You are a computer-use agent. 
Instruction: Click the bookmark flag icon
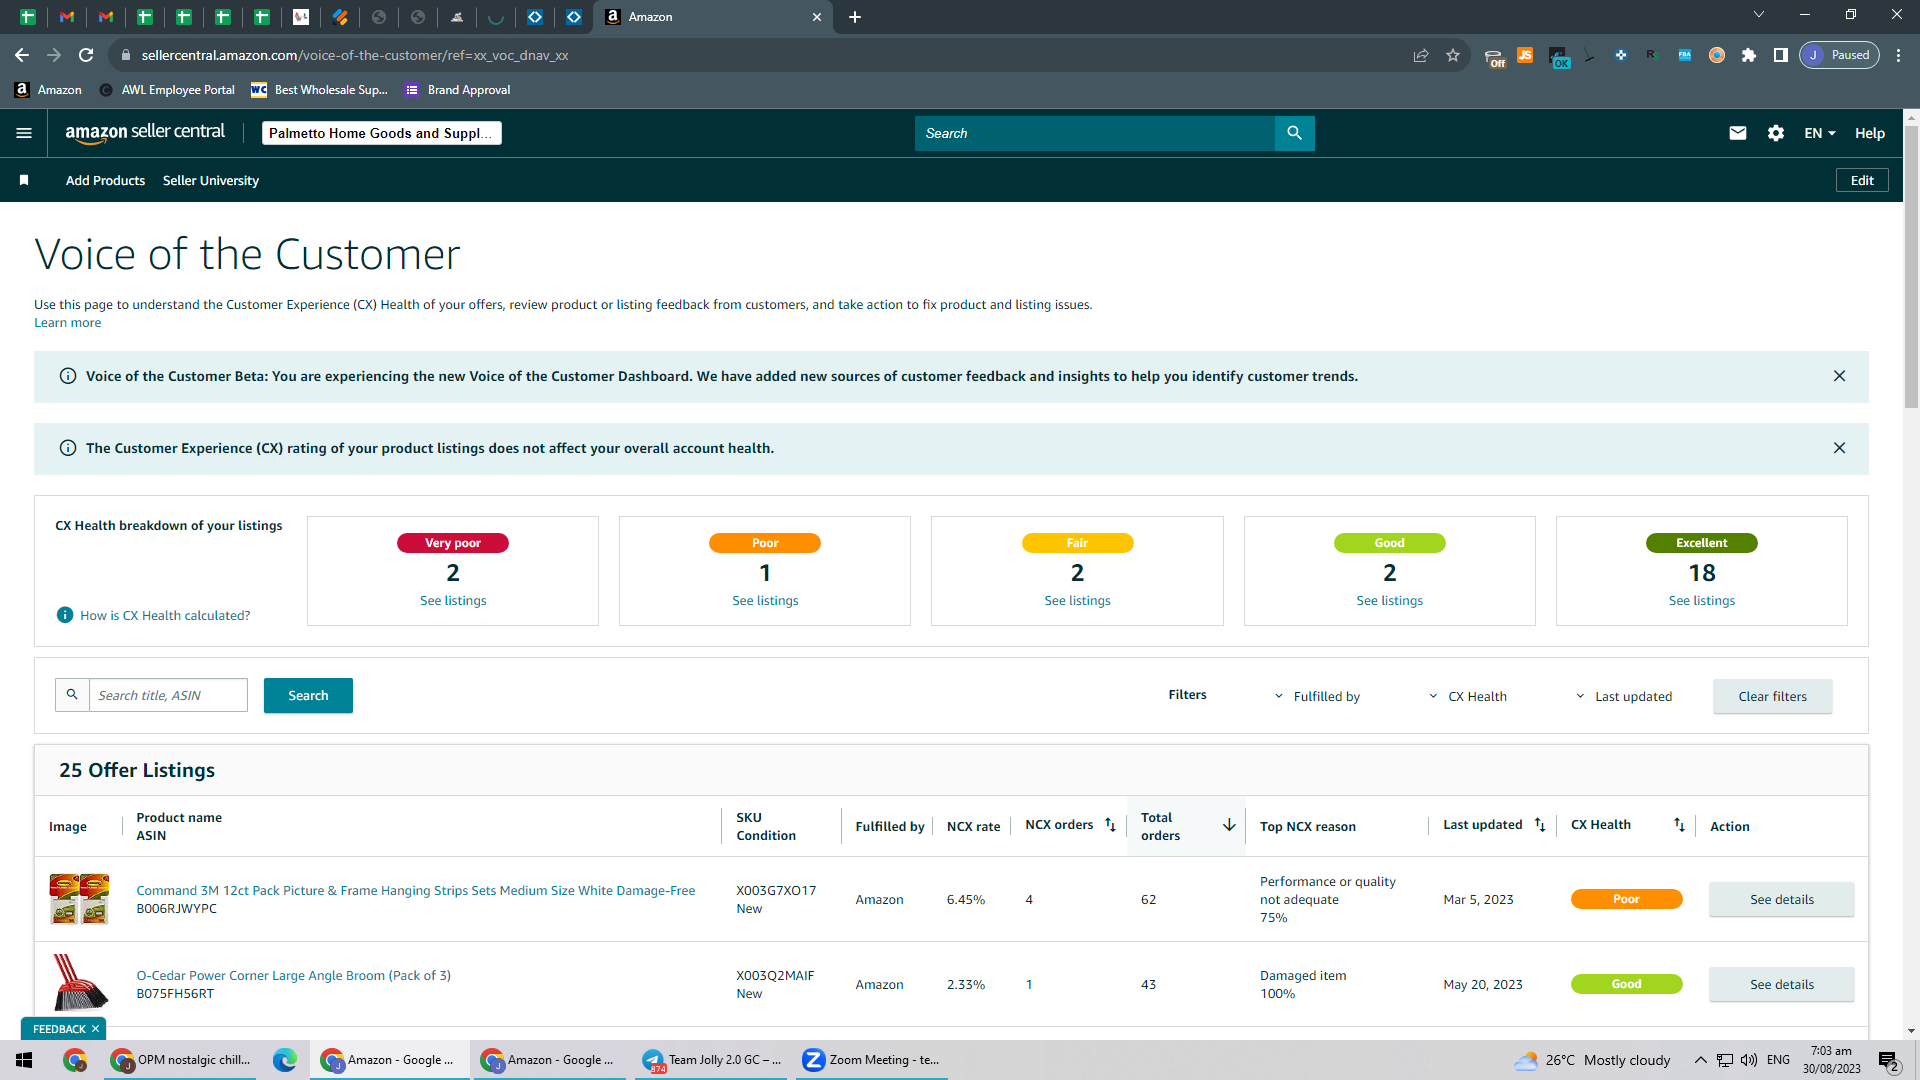point(24,180)
